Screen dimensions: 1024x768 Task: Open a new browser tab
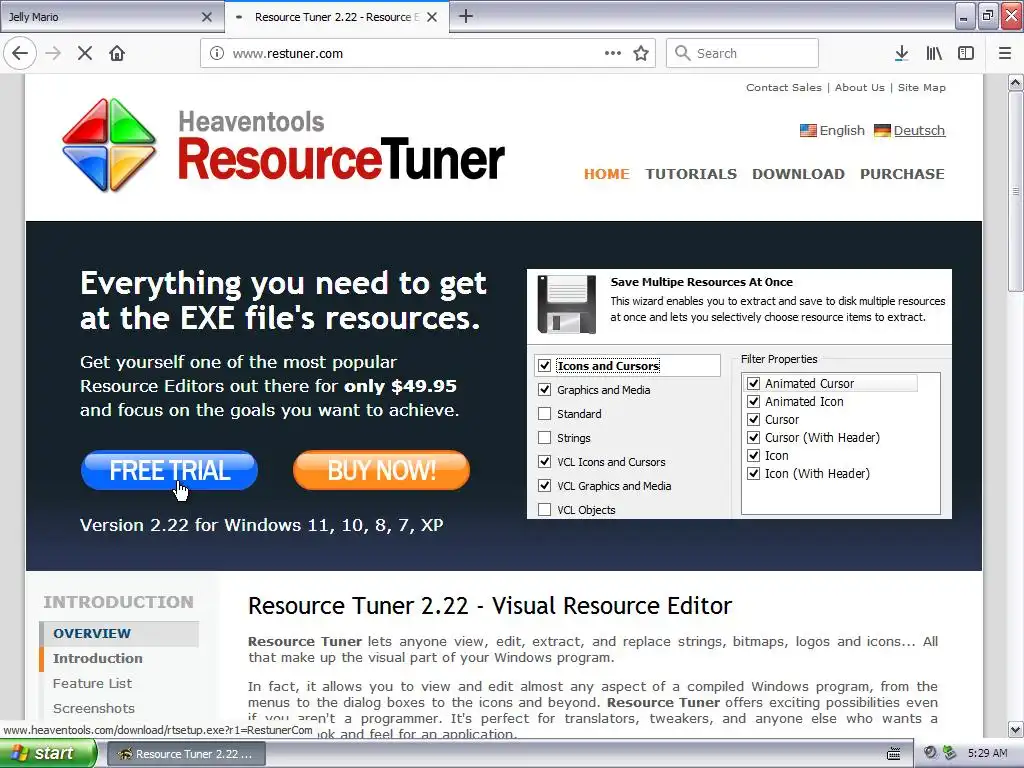[x=466, y=16]
